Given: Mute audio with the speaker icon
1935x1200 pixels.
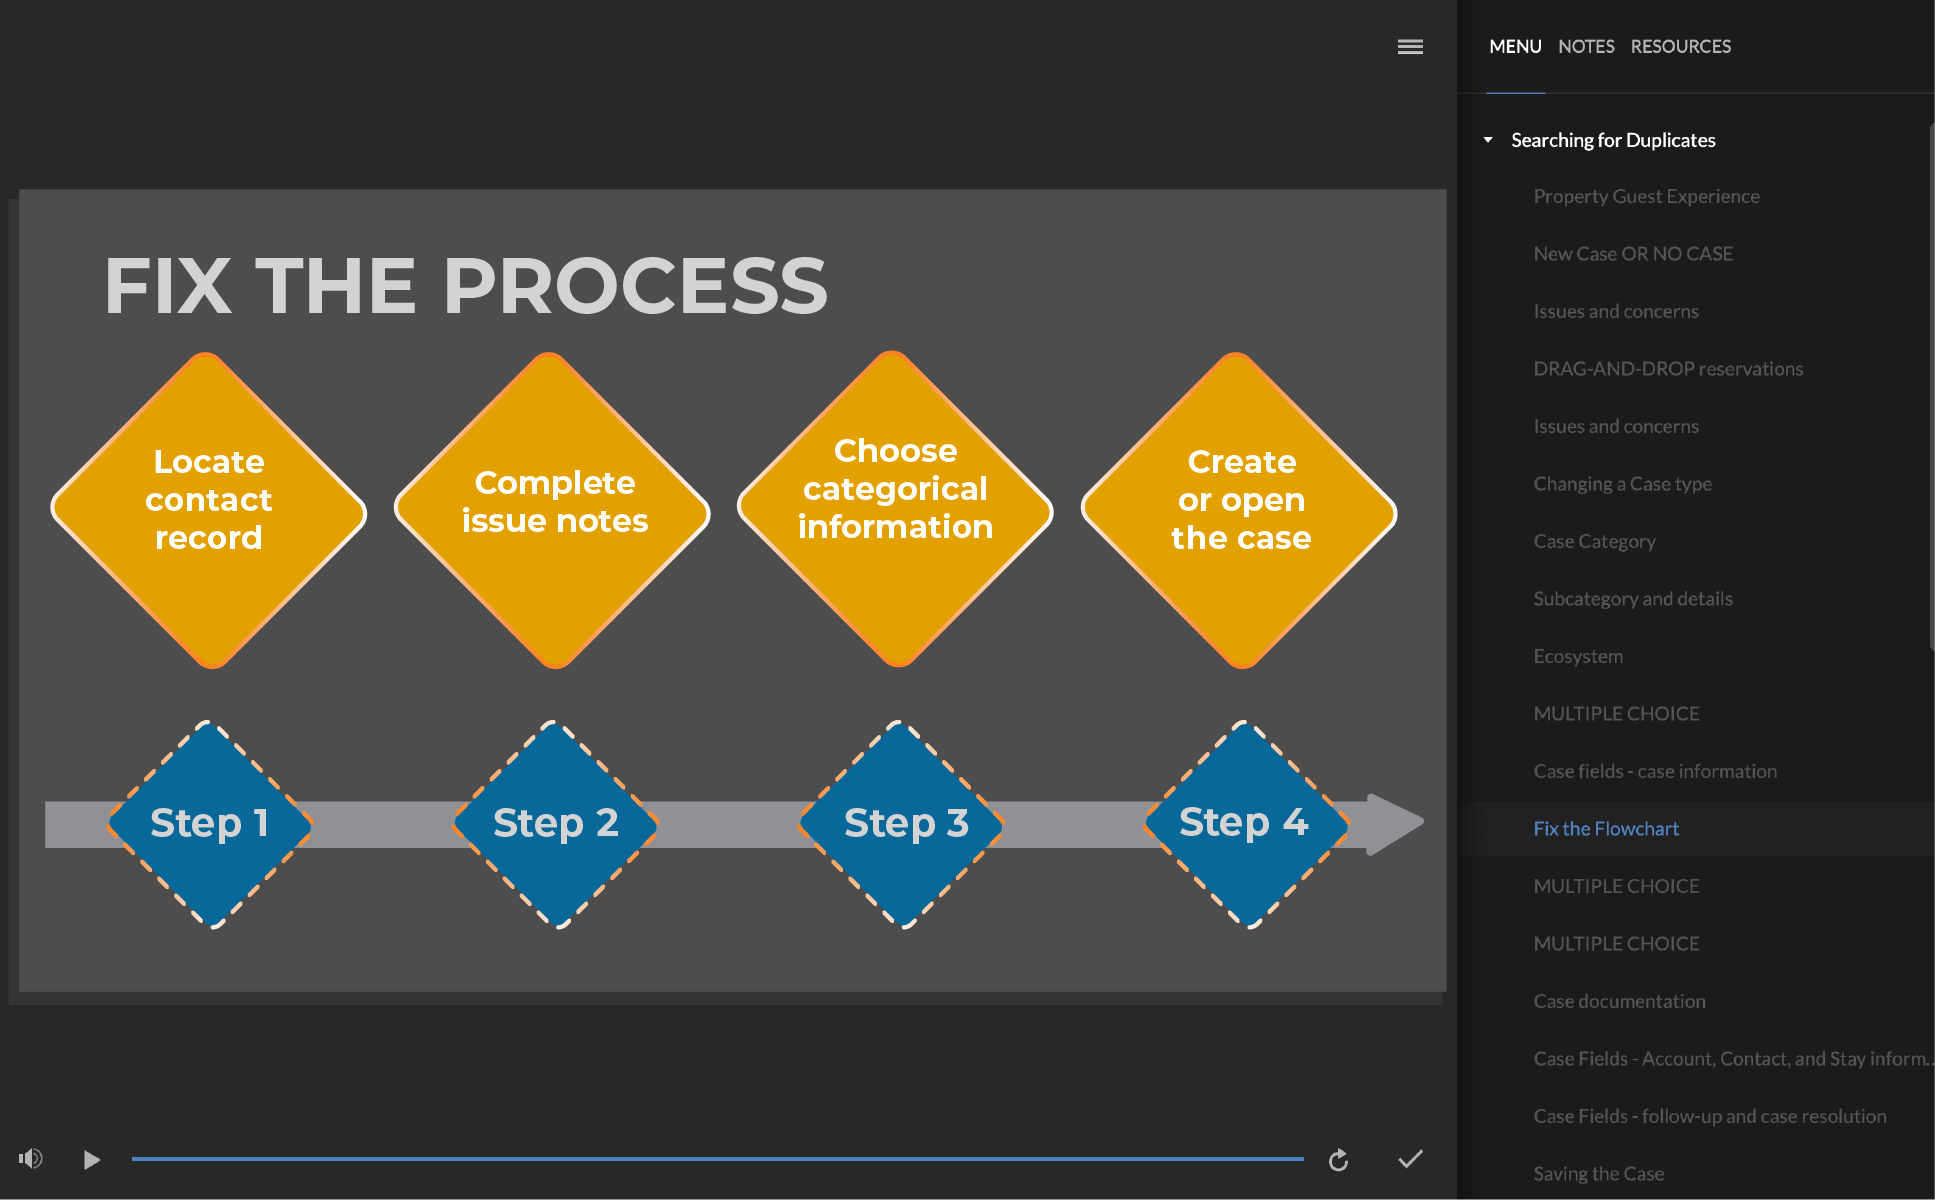Looking at the screenshot, I should pyautogui.click(x=31, y=1159).
